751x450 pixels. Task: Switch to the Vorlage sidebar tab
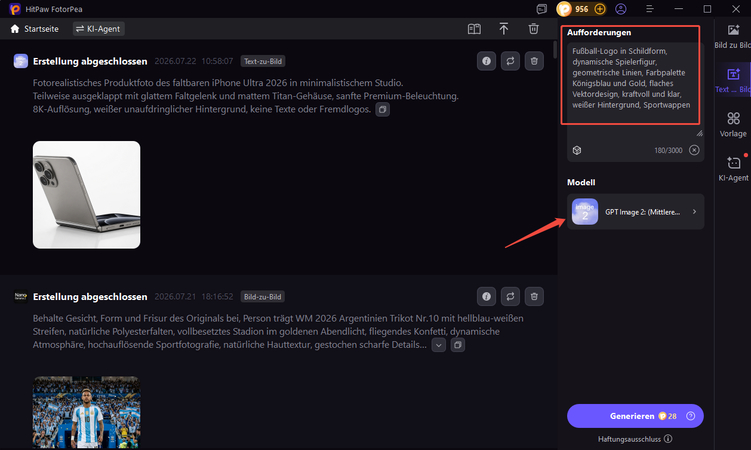click(733, 124)
